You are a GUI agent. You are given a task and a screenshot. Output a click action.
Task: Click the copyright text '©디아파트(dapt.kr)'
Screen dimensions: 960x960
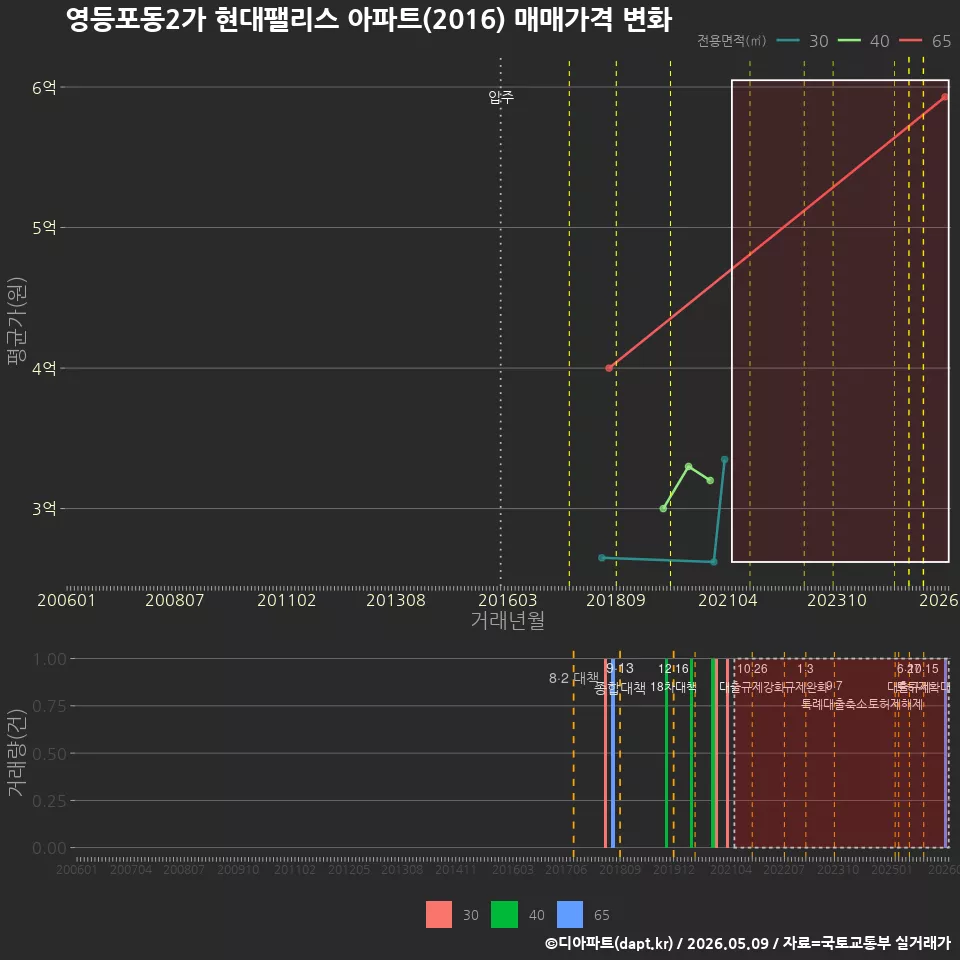click(x=609, y=943)
